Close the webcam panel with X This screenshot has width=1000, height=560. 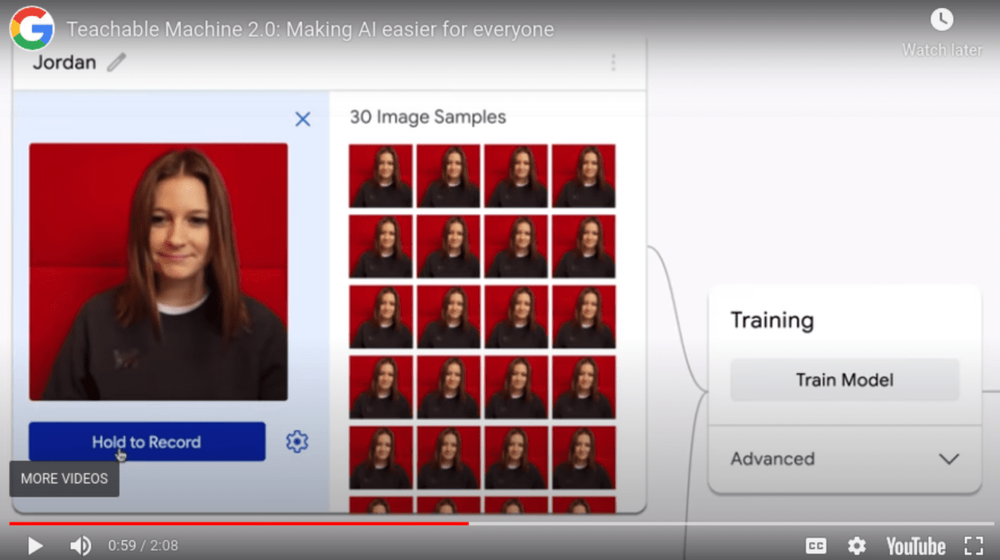coord(303,119)
